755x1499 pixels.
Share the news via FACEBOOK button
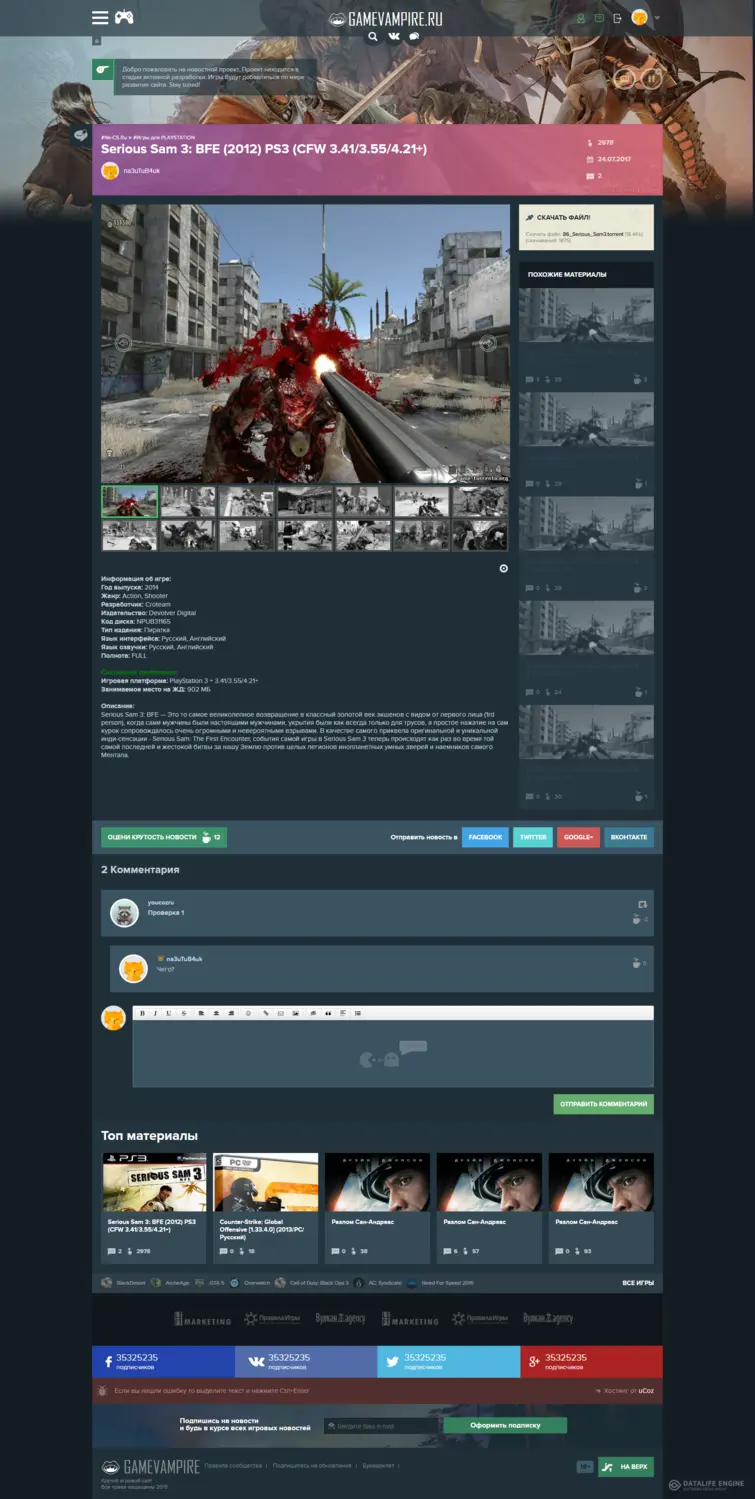485,837
